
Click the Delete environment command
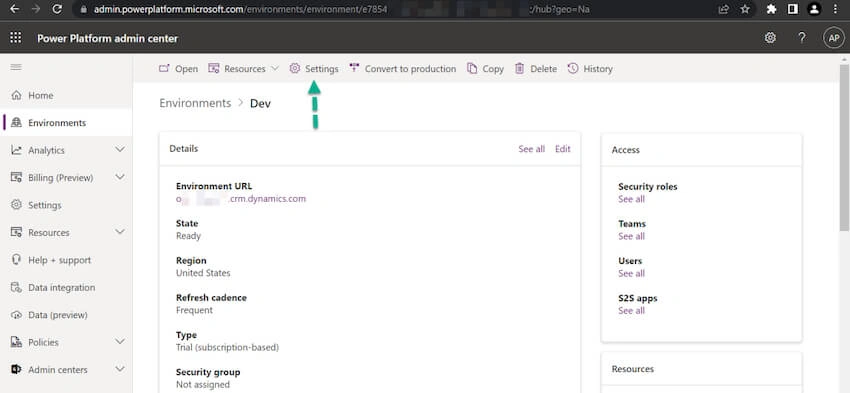point(536,69)
